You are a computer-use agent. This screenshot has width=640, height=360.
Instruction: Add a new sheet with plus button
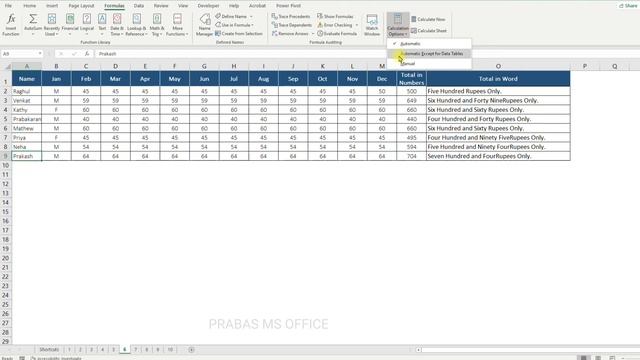point(191,349)
